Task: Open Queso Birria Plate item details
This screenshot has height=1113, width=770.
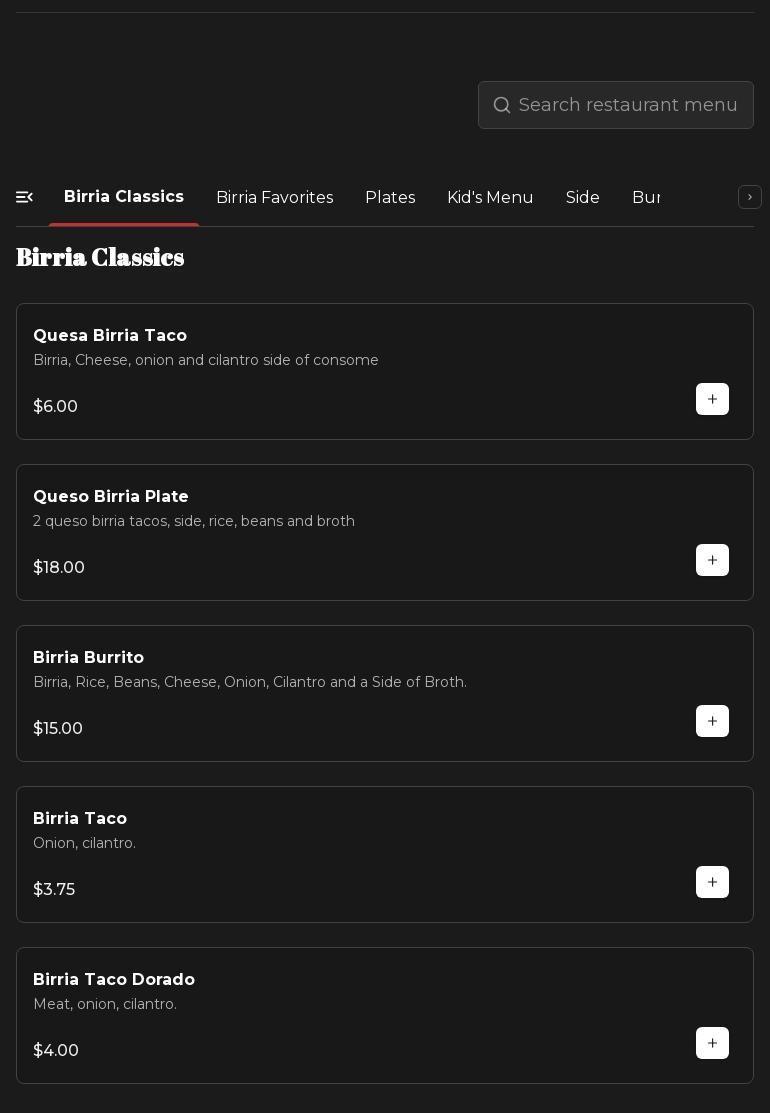Action: [111, 496]
